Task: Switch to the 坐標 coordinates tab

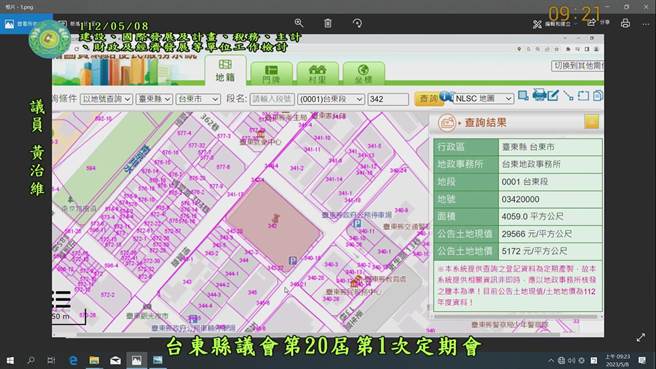Action: pyautogui.click(x=363, y=73)
